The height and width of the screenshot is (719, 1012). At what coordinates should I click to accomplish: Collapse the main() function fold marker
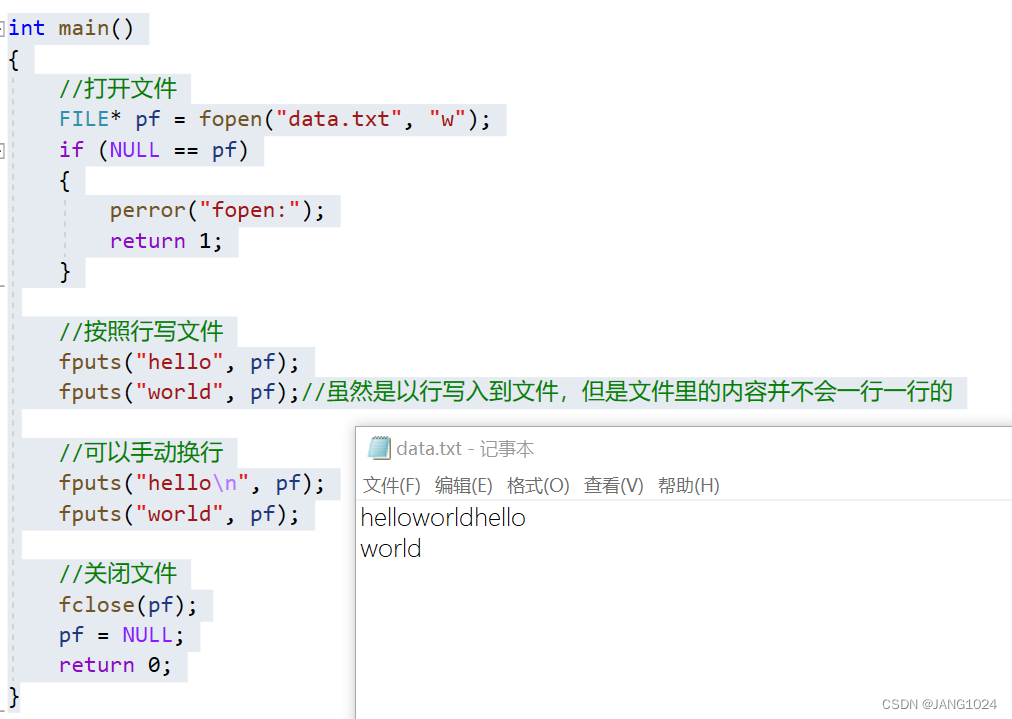(x=4, y=27)
